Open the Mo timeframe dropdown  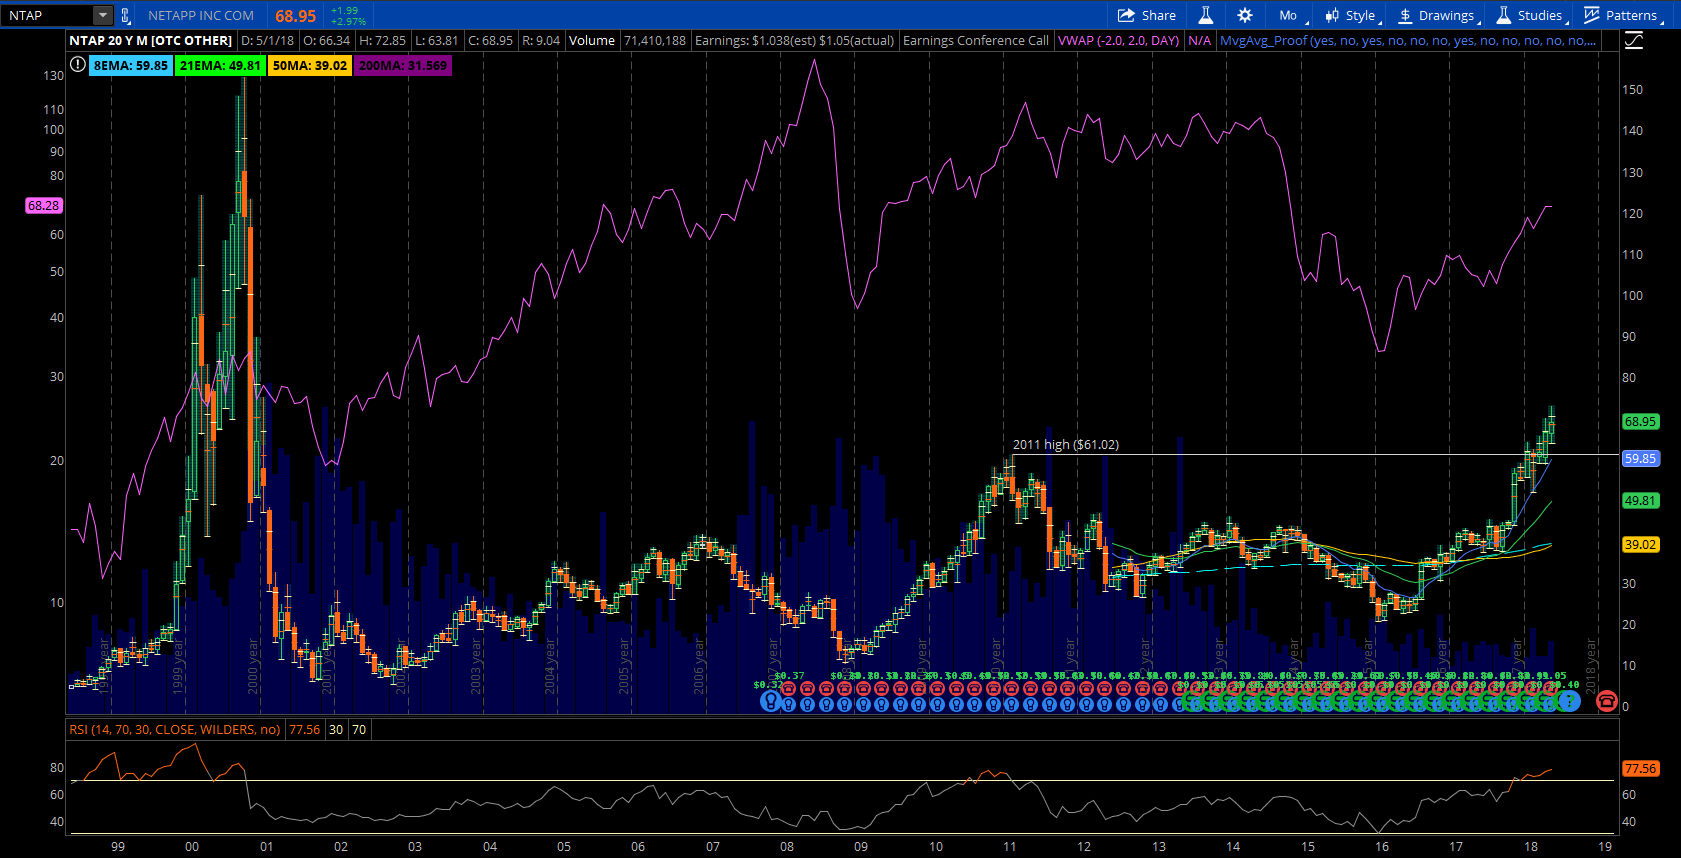click(1290, 15)
